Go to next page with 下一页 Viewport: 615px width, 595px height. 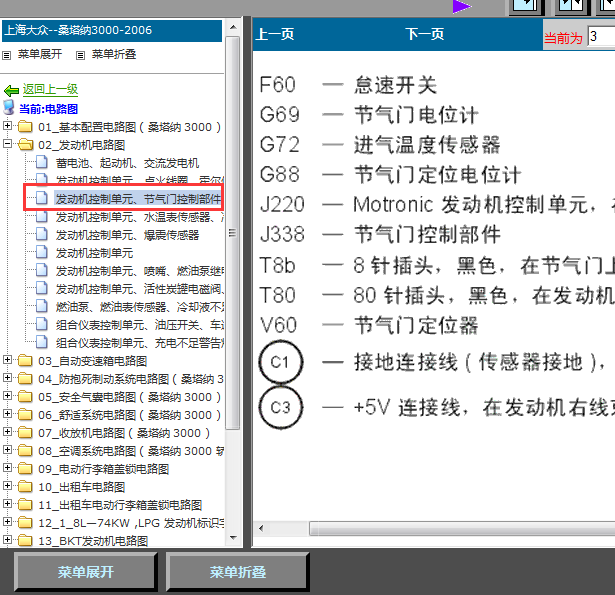pyautogui.click(x=425, y=34)
